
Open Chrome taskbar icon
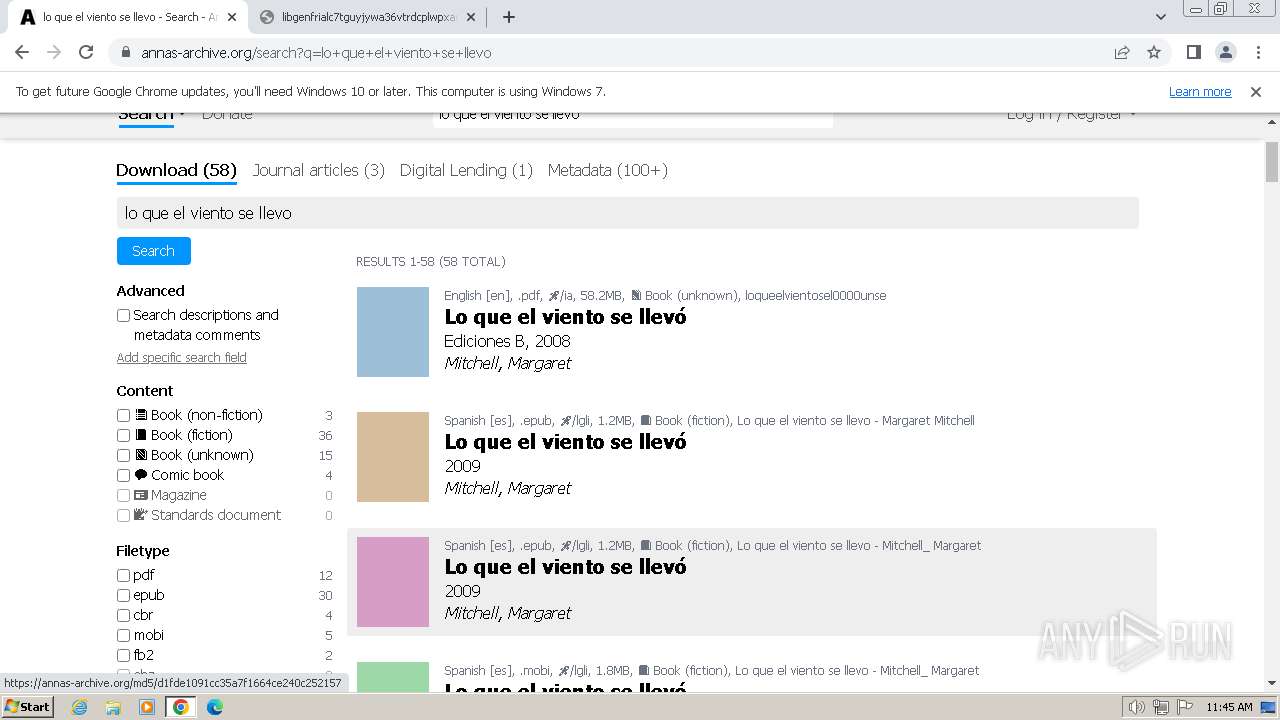180,707
